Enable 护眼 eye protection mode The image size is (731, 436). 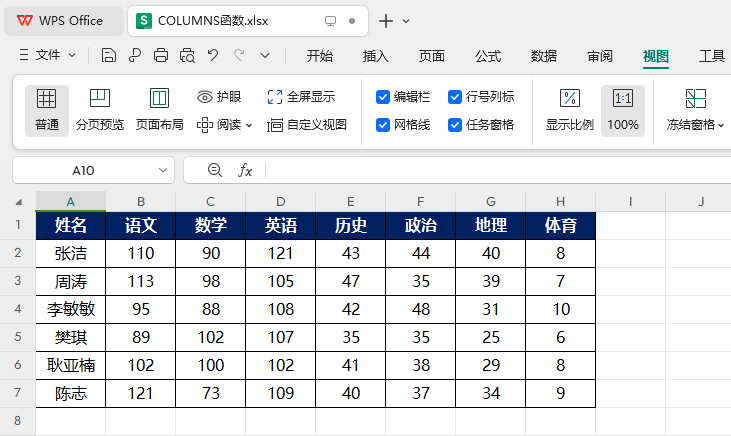pyautogui.click(x=219, y=97)
